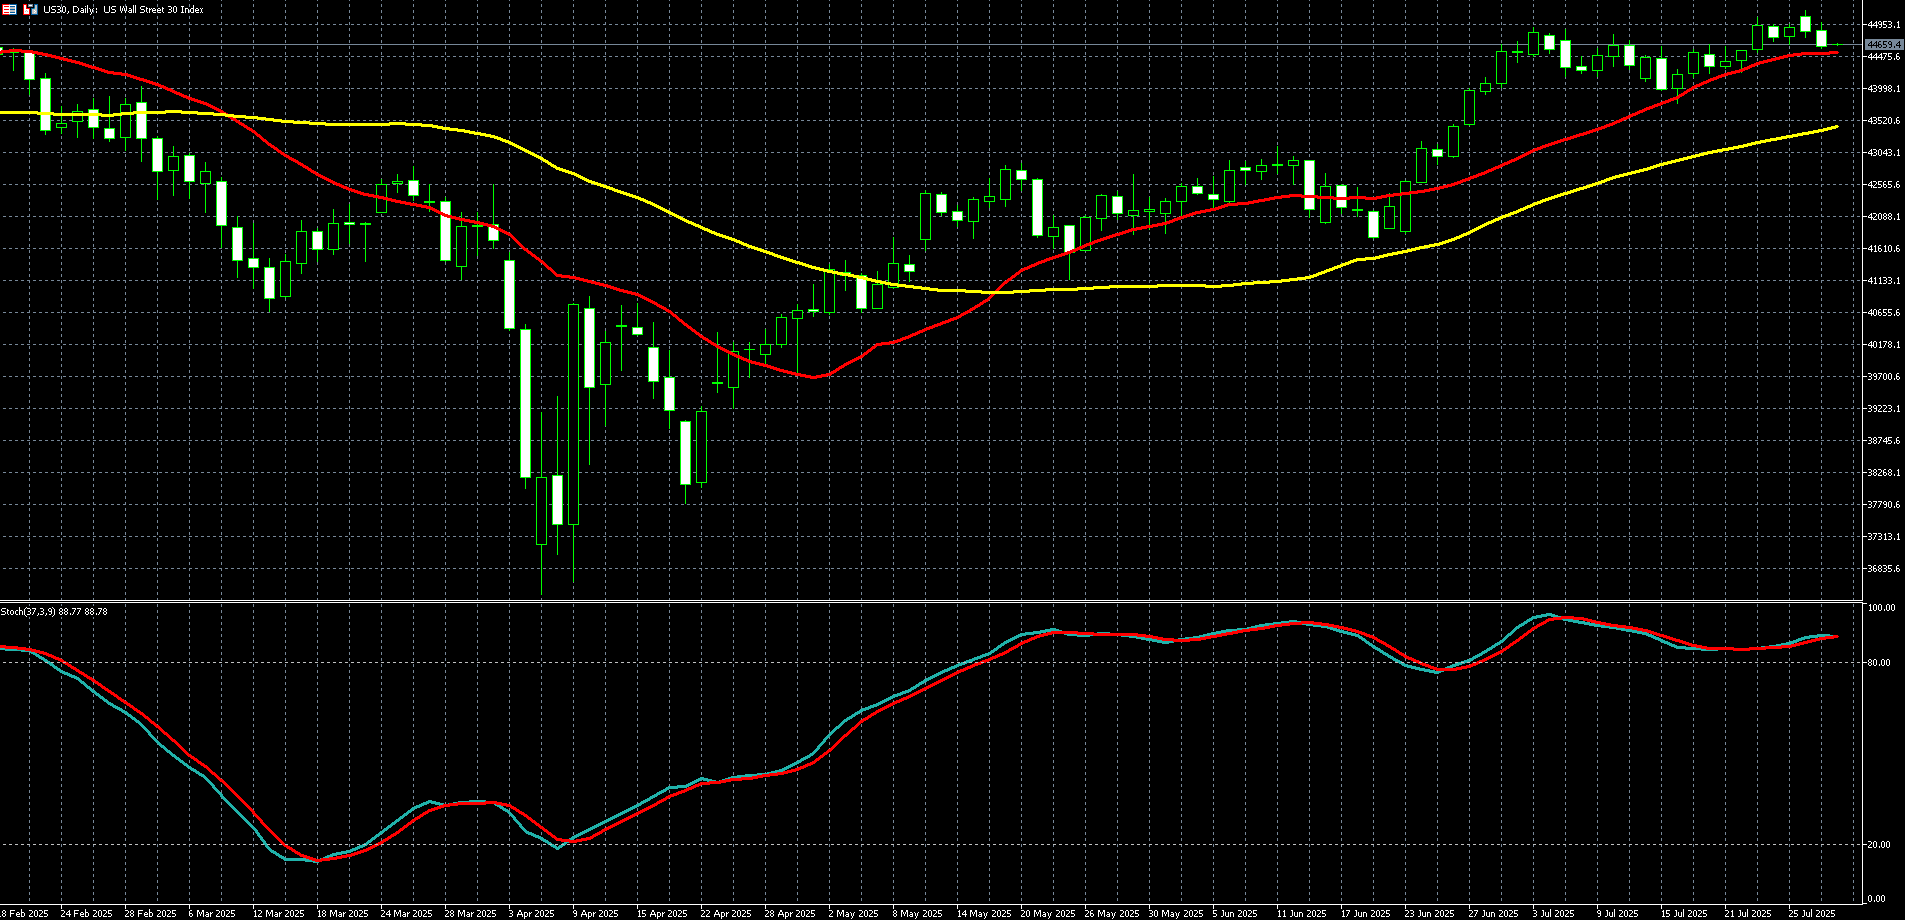Click the divider between chart and stochastic panel
This screenshot has height=920, width=1905.
click(x=930, y=601)
